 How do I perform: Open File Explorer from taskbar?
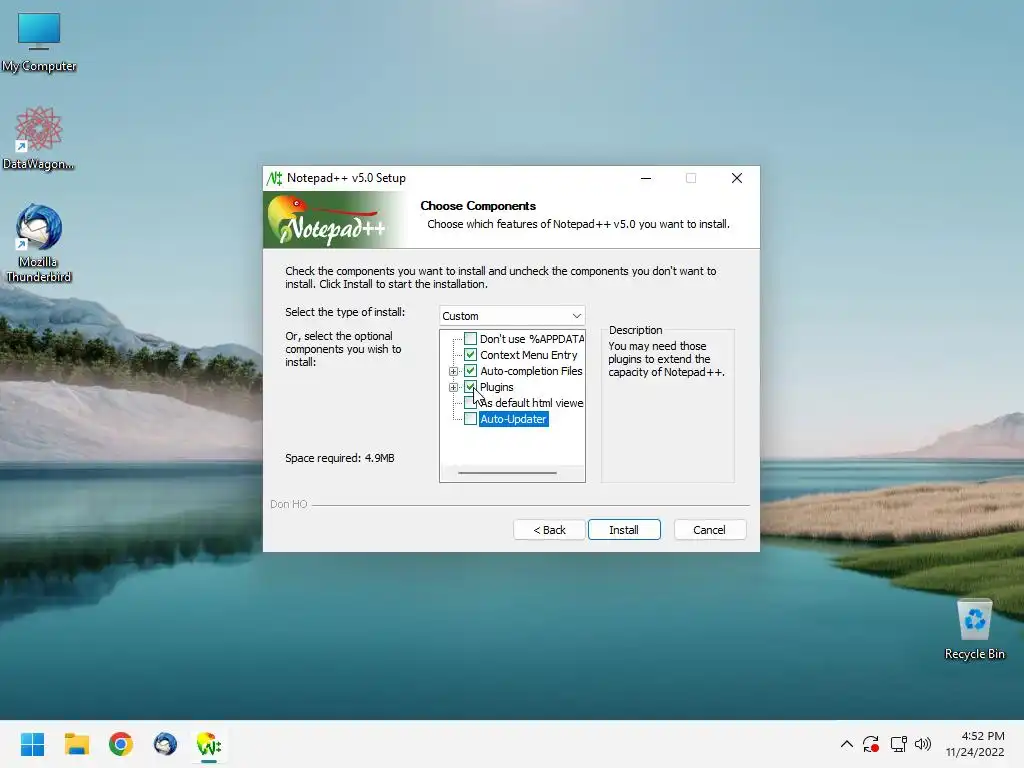tap(76, 744)
